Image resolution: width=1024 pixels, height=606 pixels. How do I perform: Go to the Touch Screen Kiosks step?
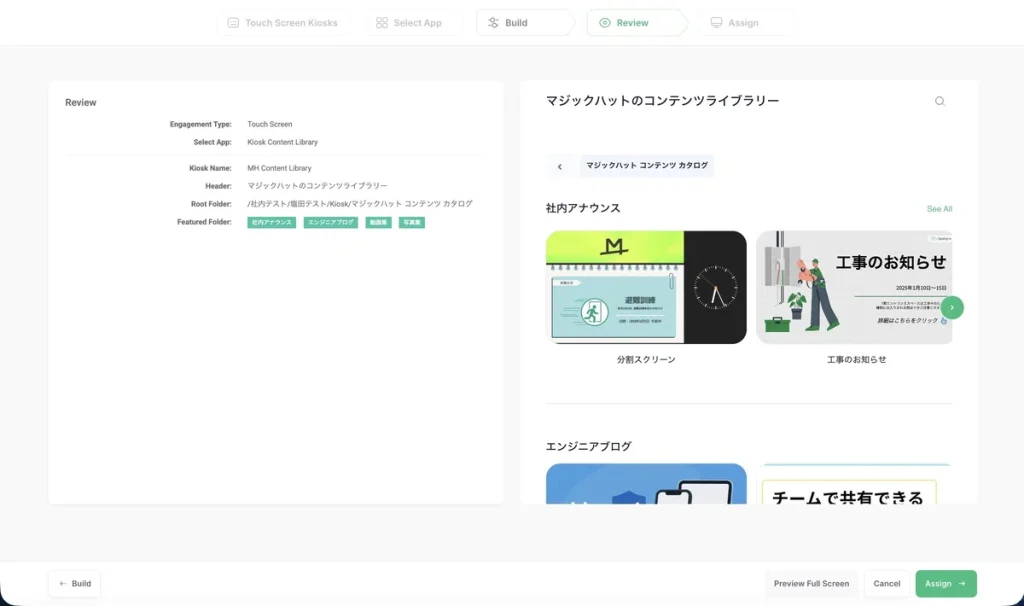(x=282, y=23)
